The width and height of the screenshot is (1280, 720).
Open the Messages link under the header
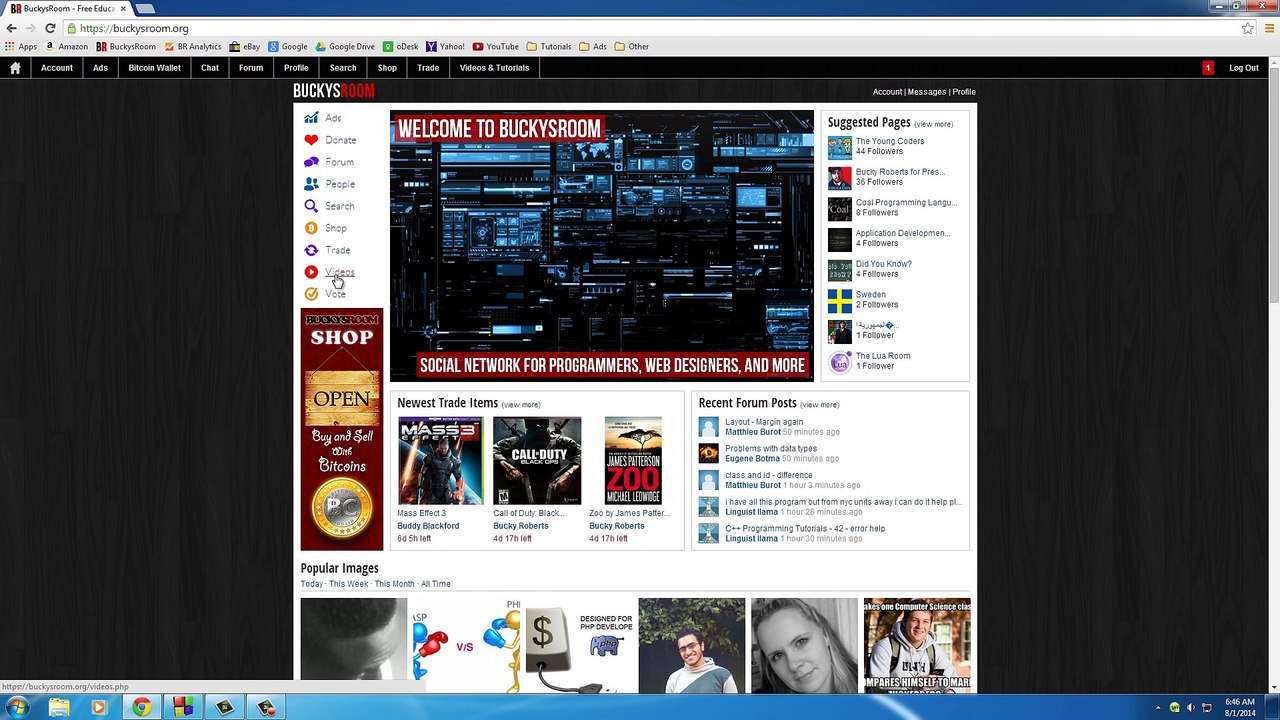click(x=927, y=92)
